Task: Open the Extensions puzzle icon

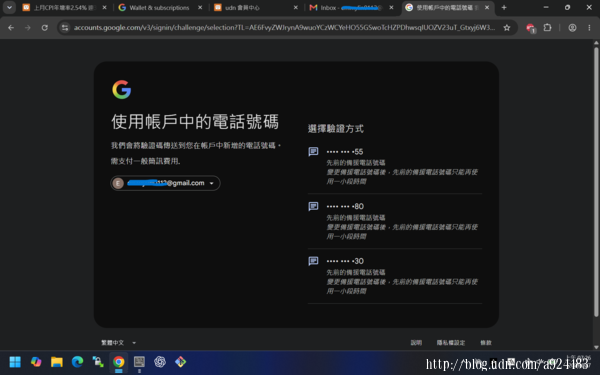Action: (x=548, y=28)
